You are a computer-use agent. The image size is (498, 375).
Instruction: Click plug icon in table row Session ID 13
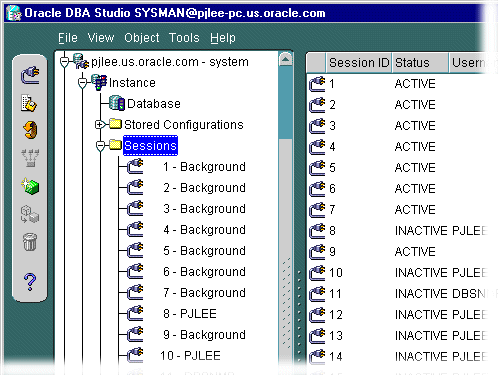click(x=317, y=336)
